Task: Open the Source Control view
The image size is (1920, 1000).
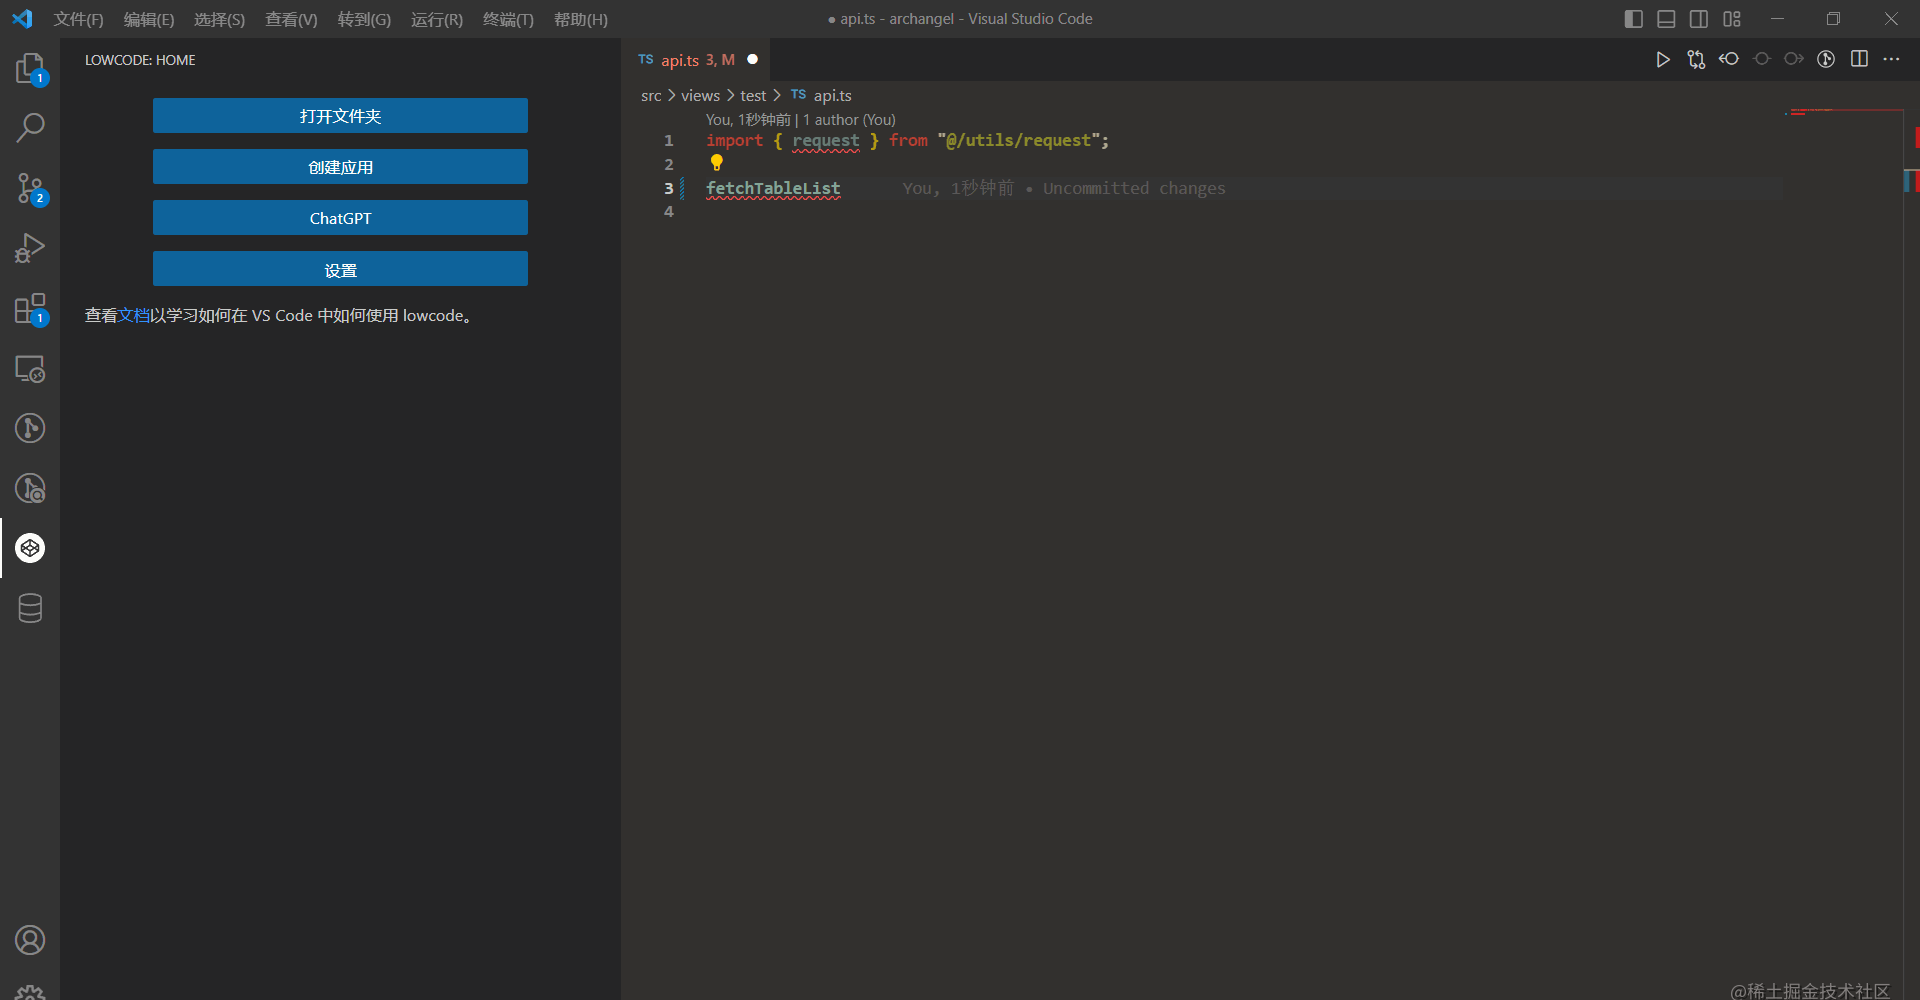Action: [x=30, y=188]
